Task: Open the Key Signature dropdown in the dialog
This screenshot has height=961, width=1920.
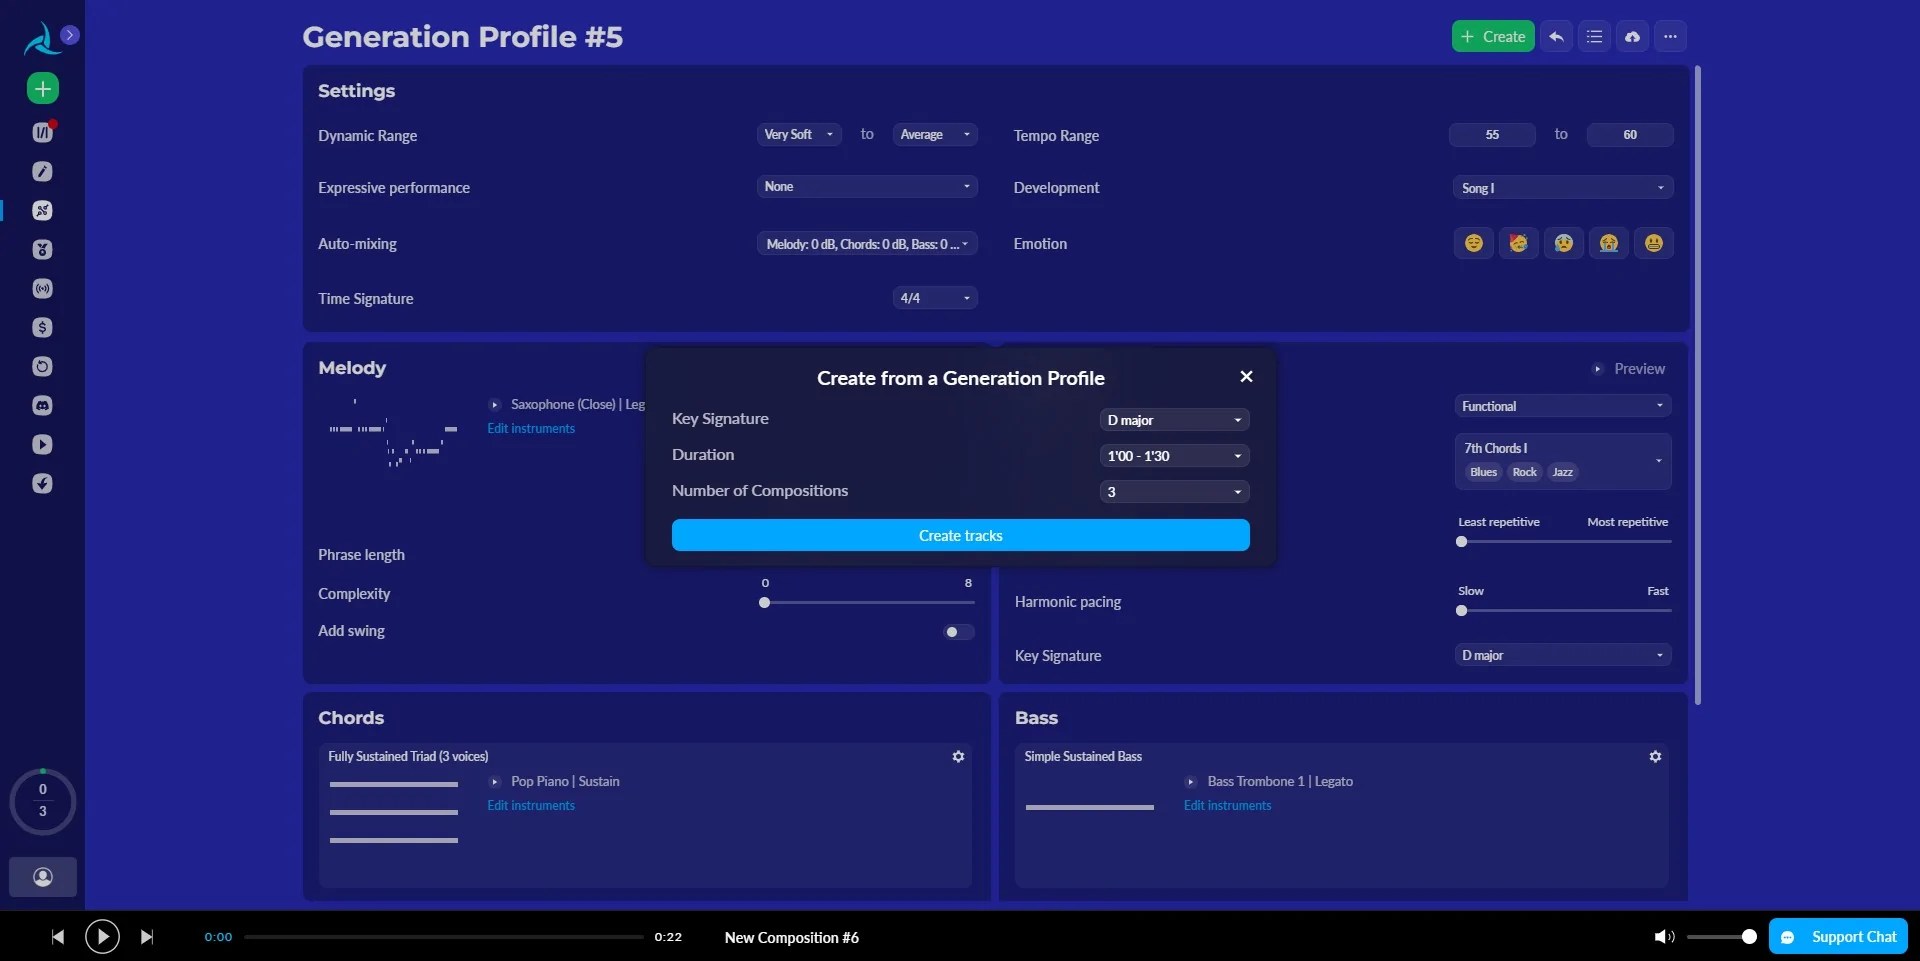Action: tap(1173, 419)
